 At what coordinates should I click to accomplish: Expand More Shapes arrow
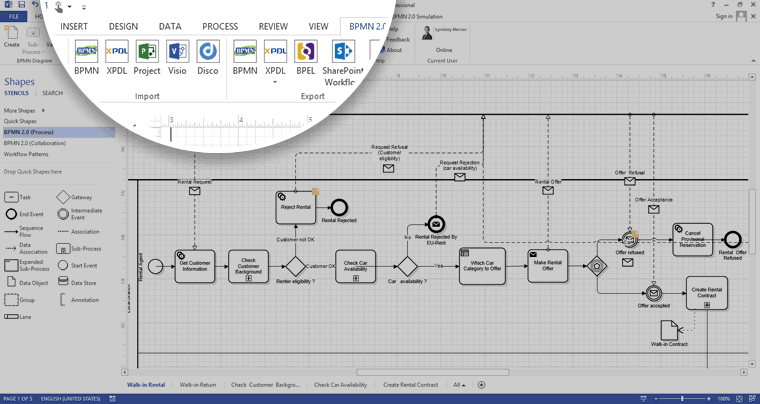point(43,110)
